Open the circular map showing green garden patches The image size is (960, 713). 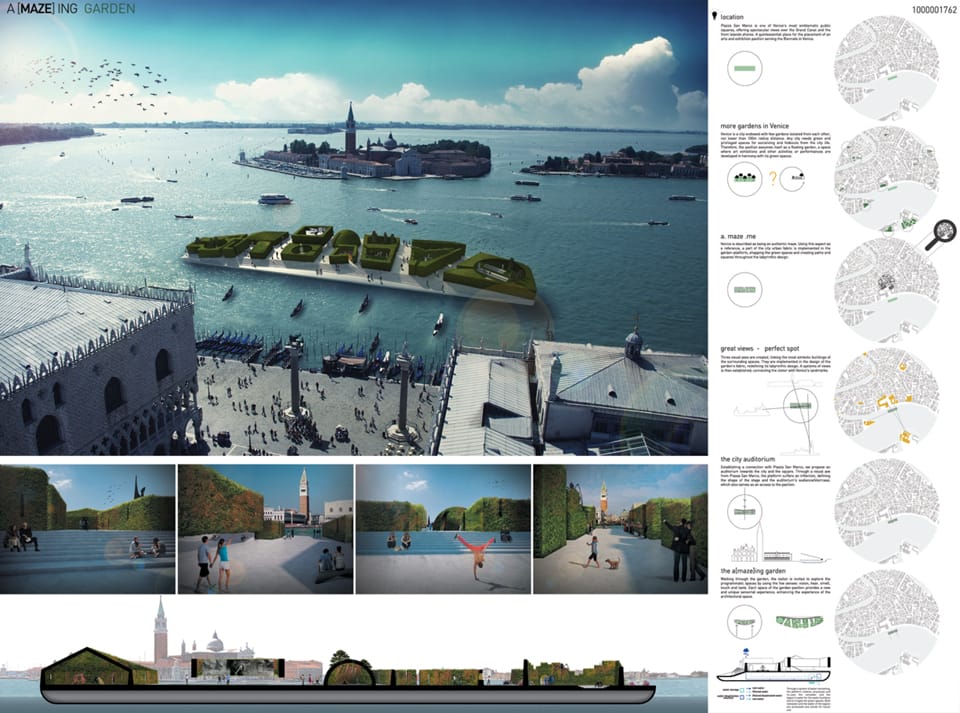click(x=886, y=179)
